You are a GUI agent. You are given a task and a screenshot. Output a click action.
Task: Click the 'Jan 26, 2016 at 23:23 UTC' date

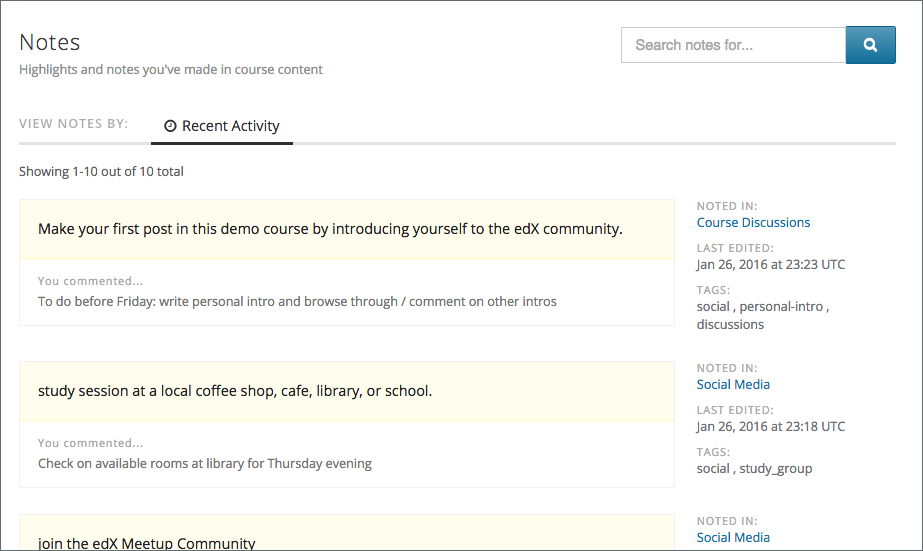pos(770,265)
